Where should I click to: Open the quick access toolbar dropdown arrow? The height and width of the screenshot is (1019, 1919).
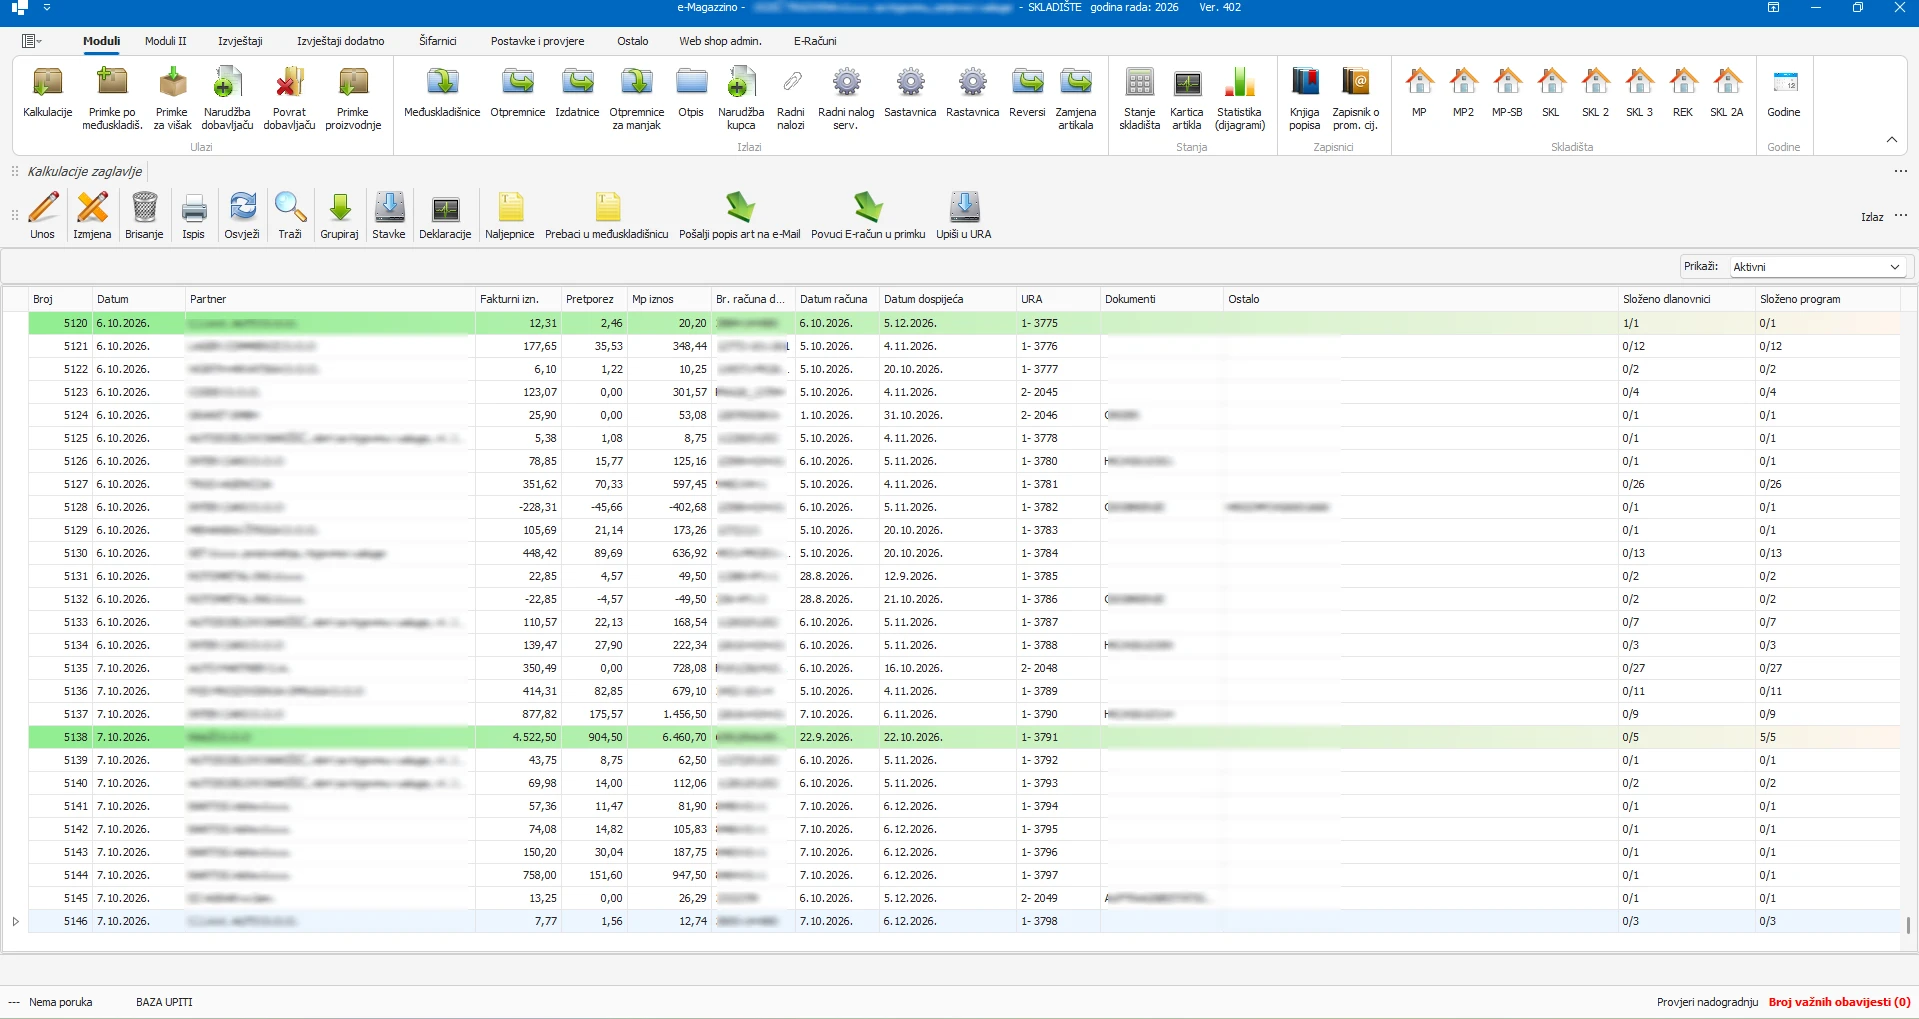click(x=47, y=8)
